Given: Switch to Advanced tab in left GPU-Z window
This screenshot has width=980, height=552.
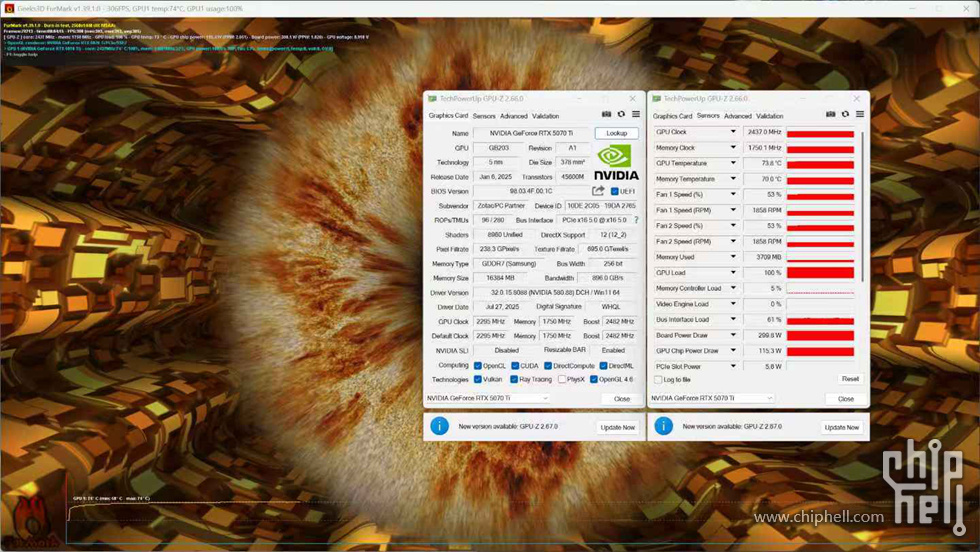Looking at the screenshot, I should coord(514,116).
